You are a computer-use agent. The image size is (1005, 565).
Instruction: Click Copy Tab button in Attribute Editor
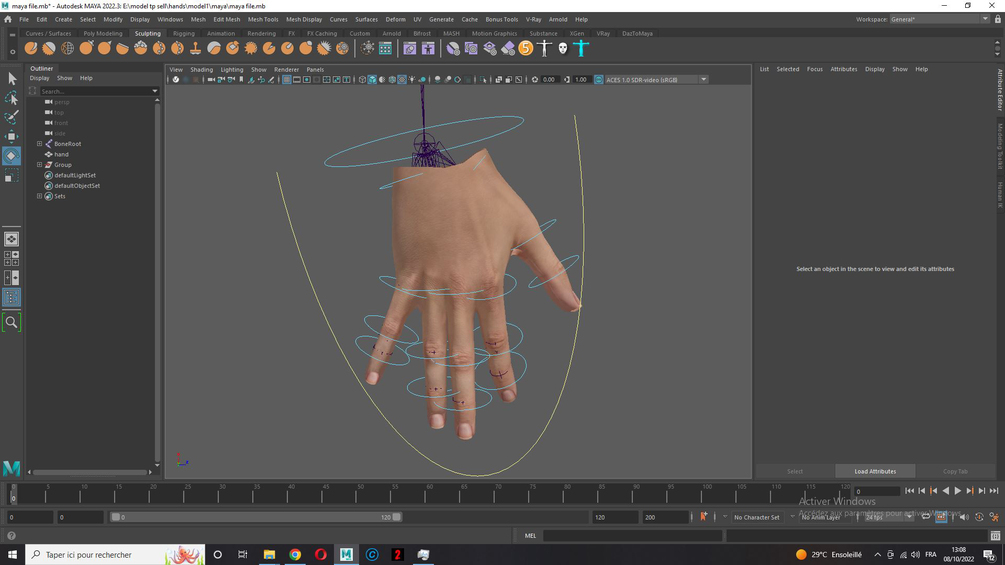(955, 471)
